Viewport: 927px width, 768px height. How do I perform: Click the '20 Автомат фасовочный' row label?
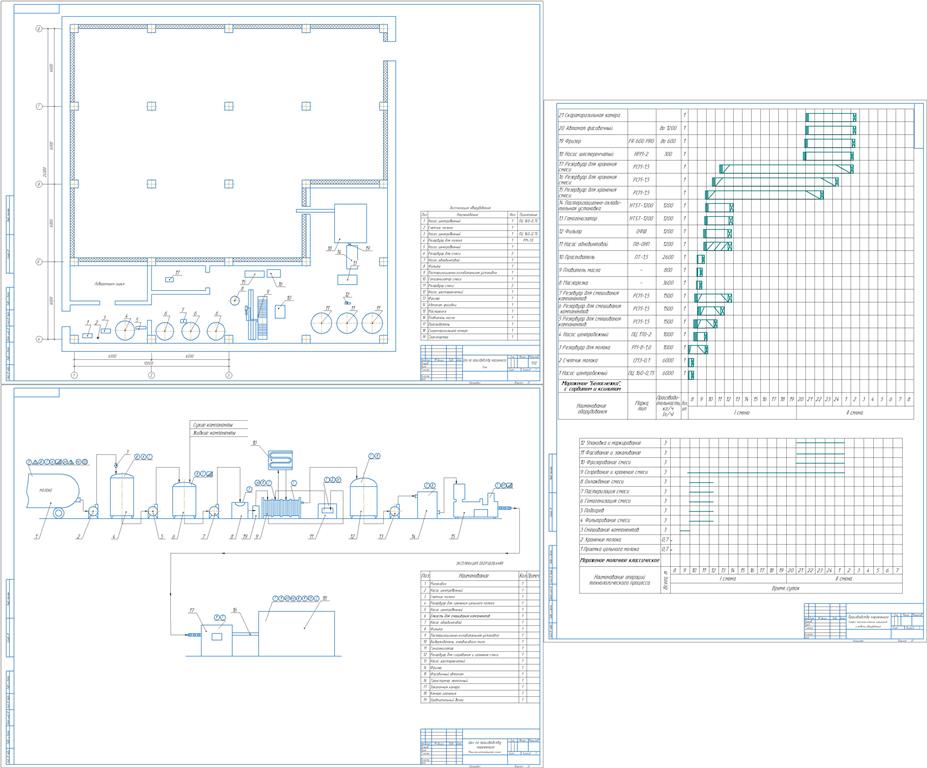(x=586, y=128)
